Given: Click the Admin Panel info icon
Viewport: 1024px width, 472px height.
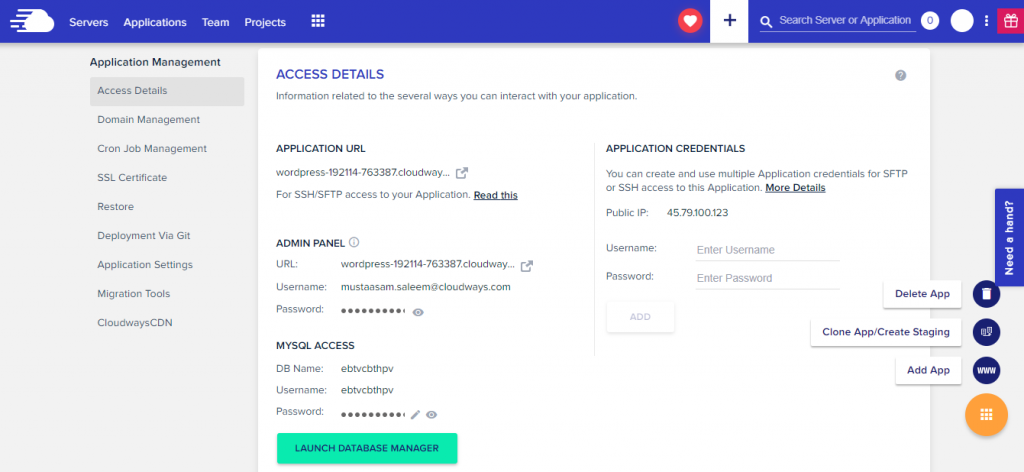Looking at the screenshot, I should 354,242.
